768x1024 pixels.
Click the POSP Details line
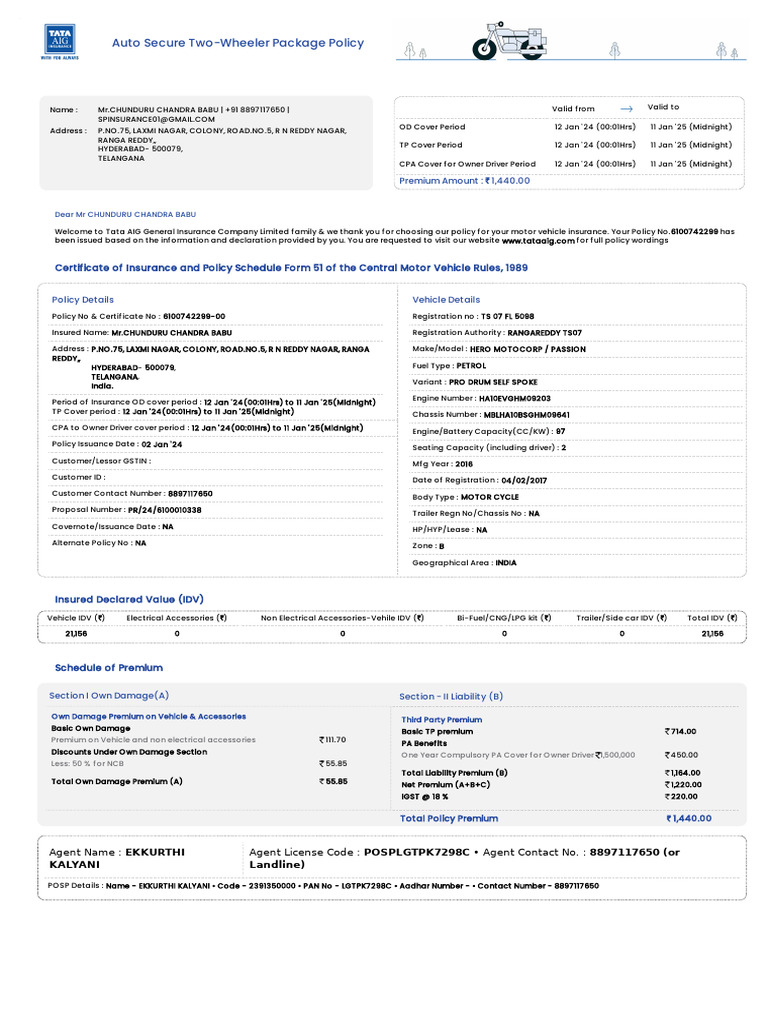click(323, 886)
